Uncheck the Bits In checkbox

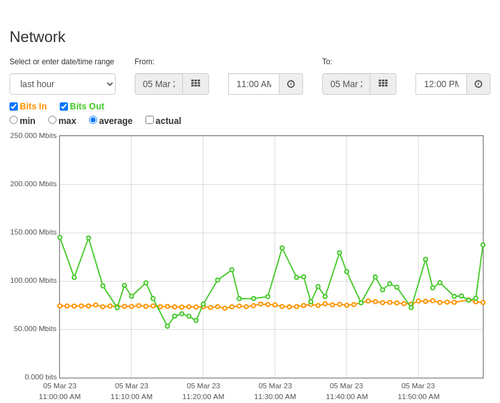click(x=14, y=106)
